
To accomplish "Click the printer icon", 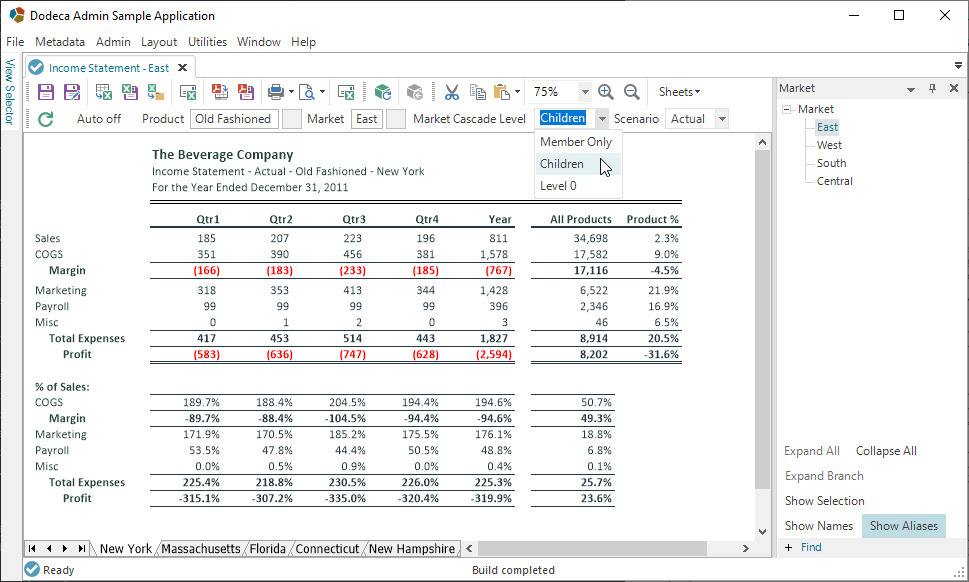I will pyautogui.click(x=276, y=92).
